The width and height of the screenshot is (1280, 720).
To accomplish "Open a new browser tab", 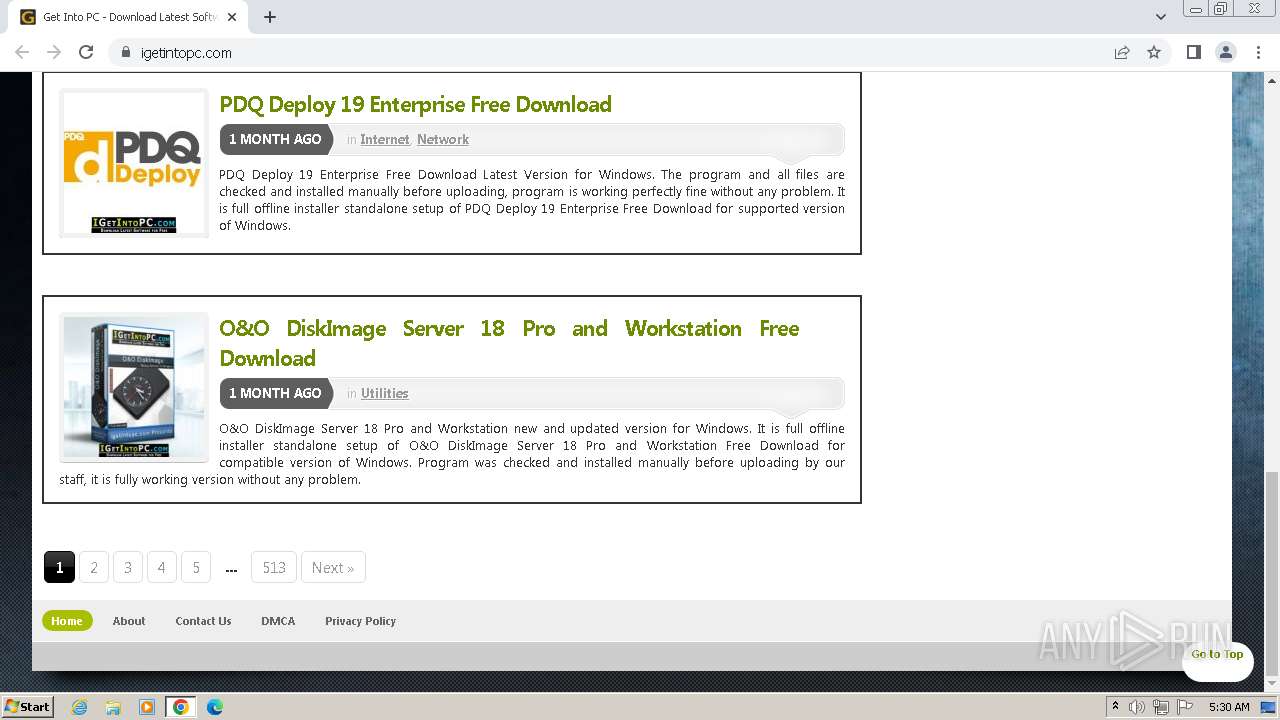I will point(270,17).
